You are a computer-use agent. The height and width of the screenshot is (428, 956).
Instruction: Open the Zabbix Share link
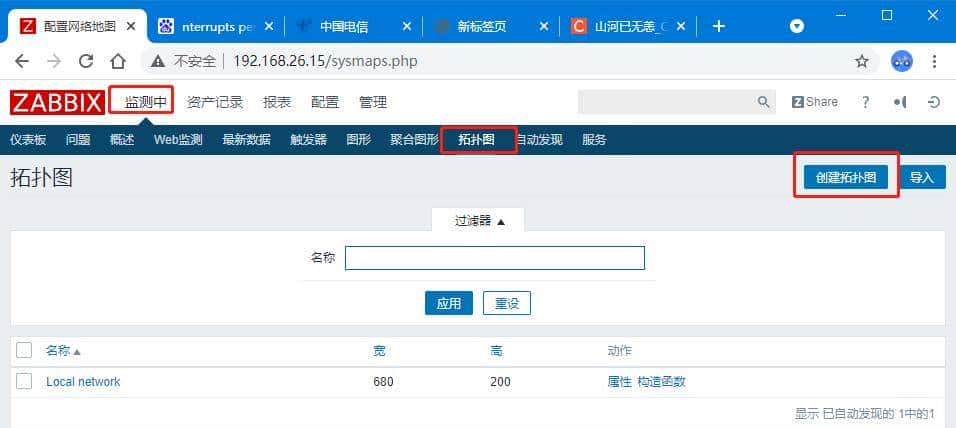tap(815, 102)
